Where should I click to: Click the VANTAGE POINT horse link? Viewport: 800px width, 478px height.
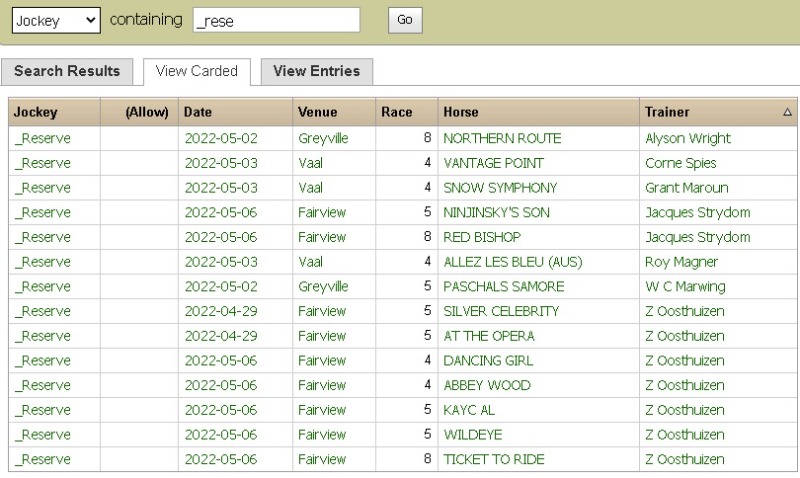pyautogui.click(x=493, y=163)
